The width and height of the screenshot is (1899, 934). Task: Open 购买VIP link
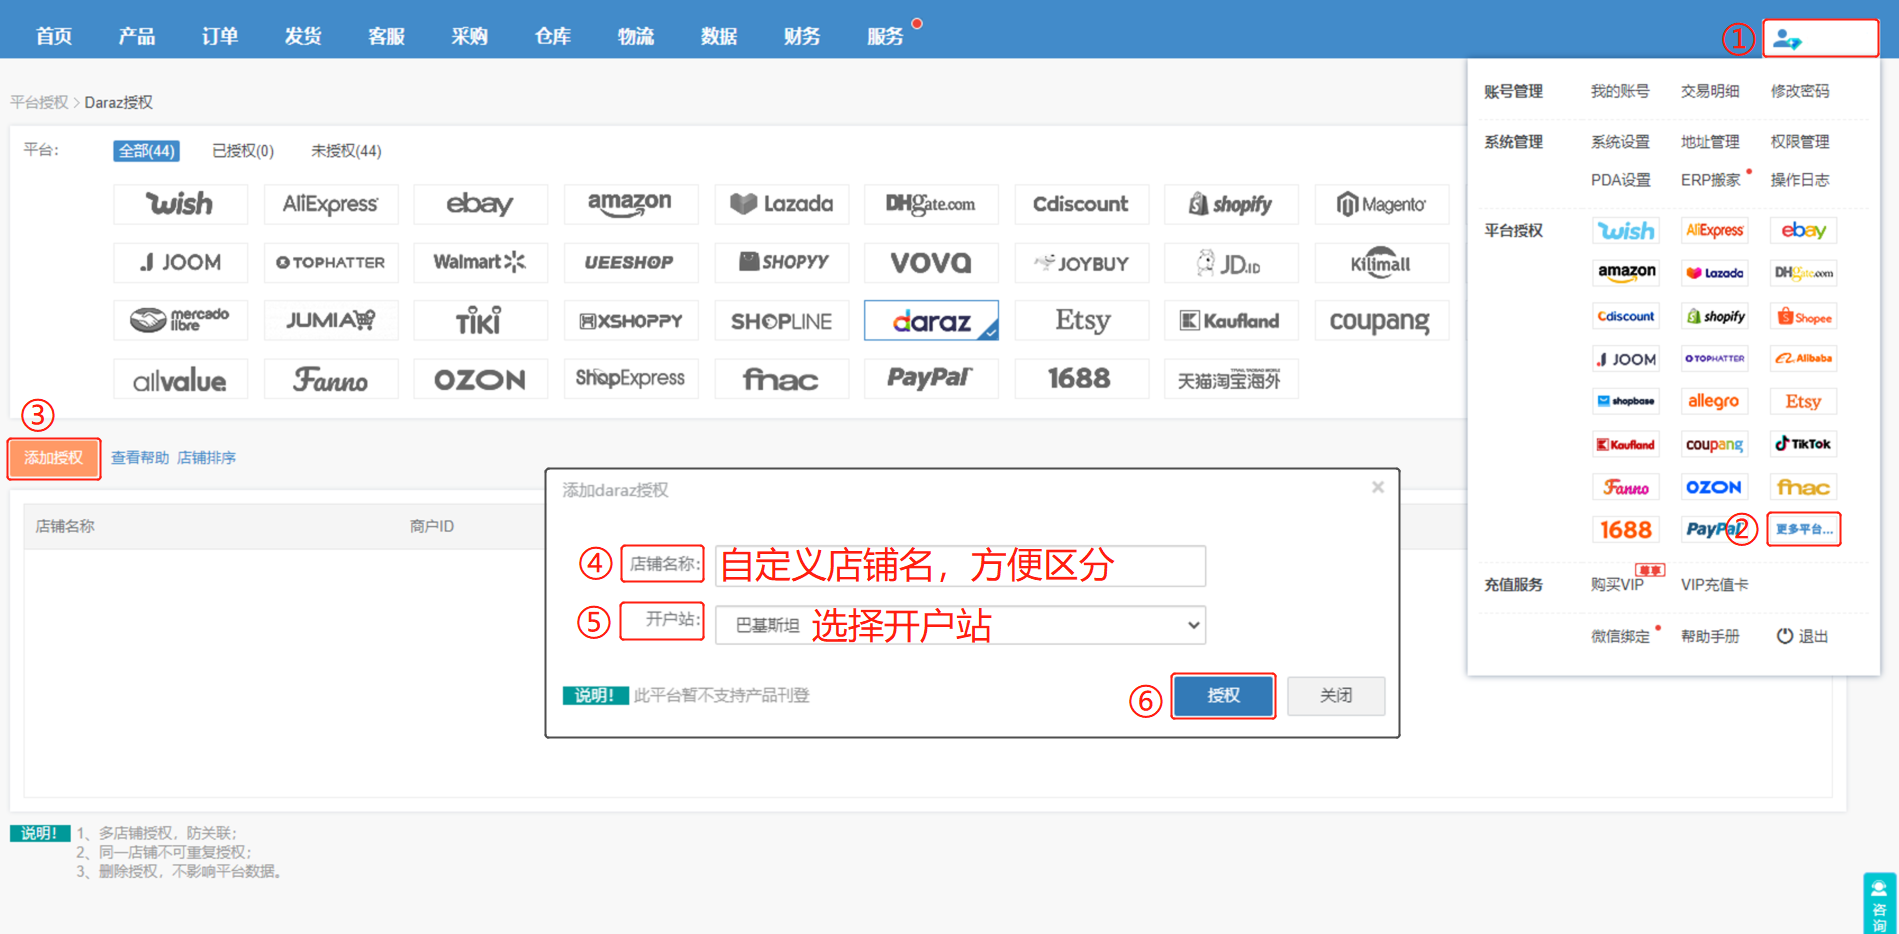tap(1617, 585)
